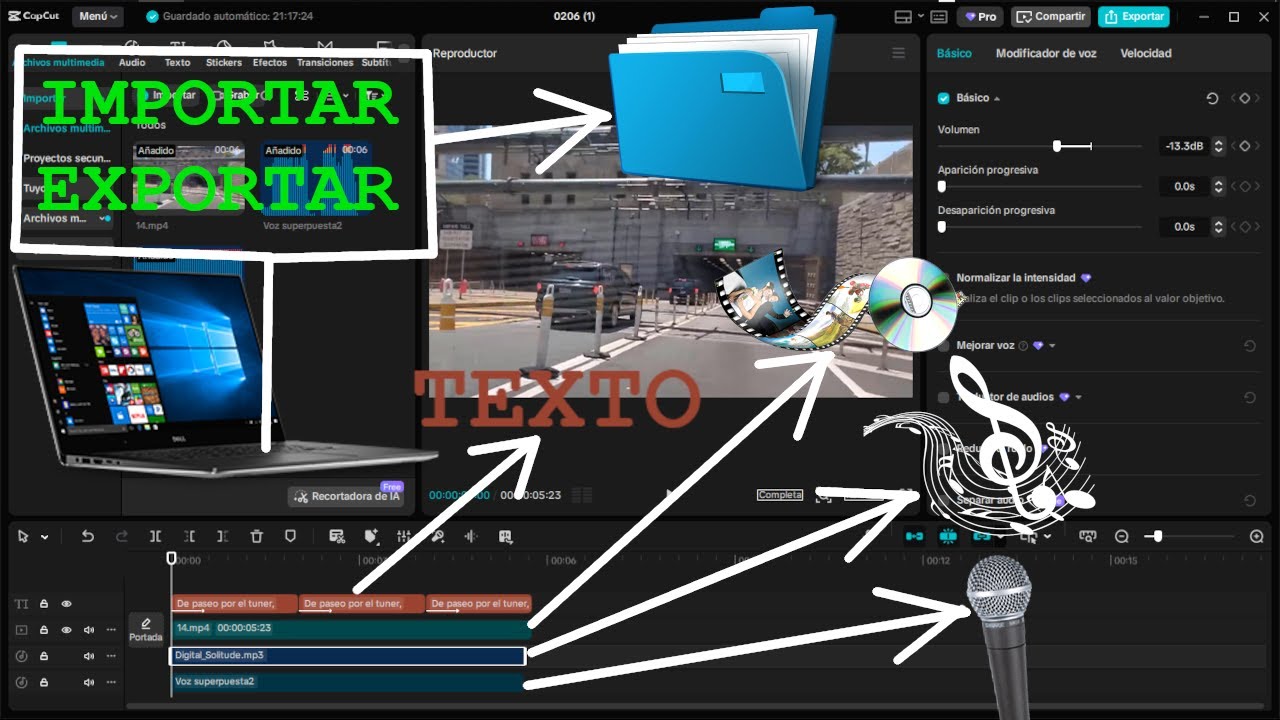Adjust the Volumen slider
The image size is (1280, 720).
click(x=1040, y=146)
